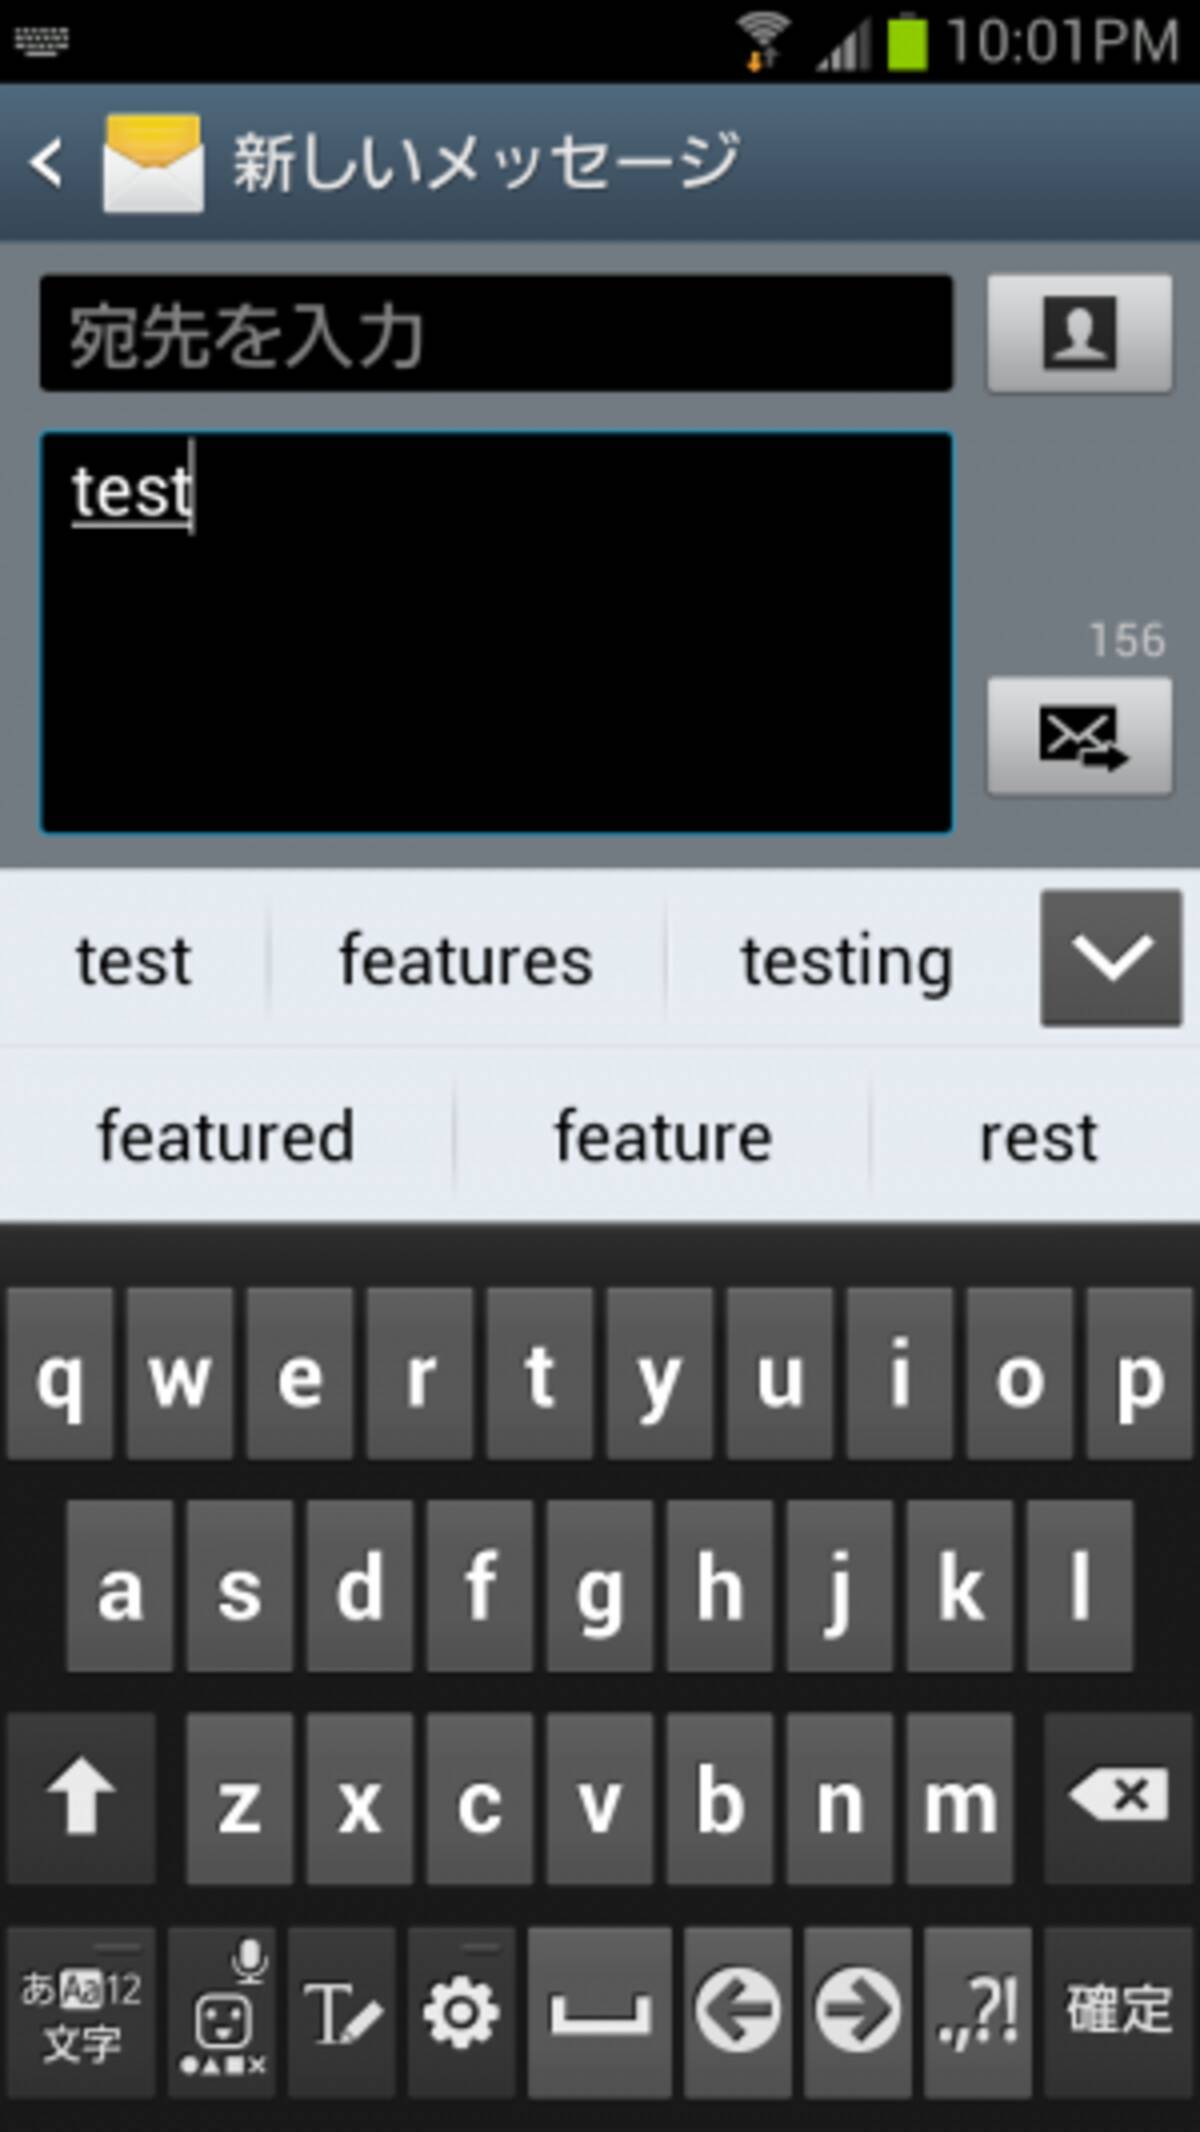Tap the handwriting input T-pen key
This screenshot has height=2132, width=1200.
[341, 2011]
